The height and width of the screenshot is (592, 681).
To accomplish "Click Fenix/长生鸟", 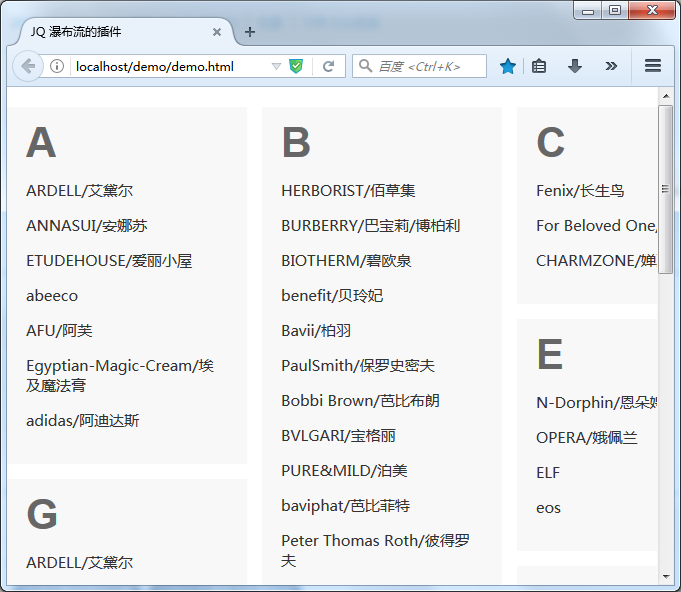I will coord(580,191).
